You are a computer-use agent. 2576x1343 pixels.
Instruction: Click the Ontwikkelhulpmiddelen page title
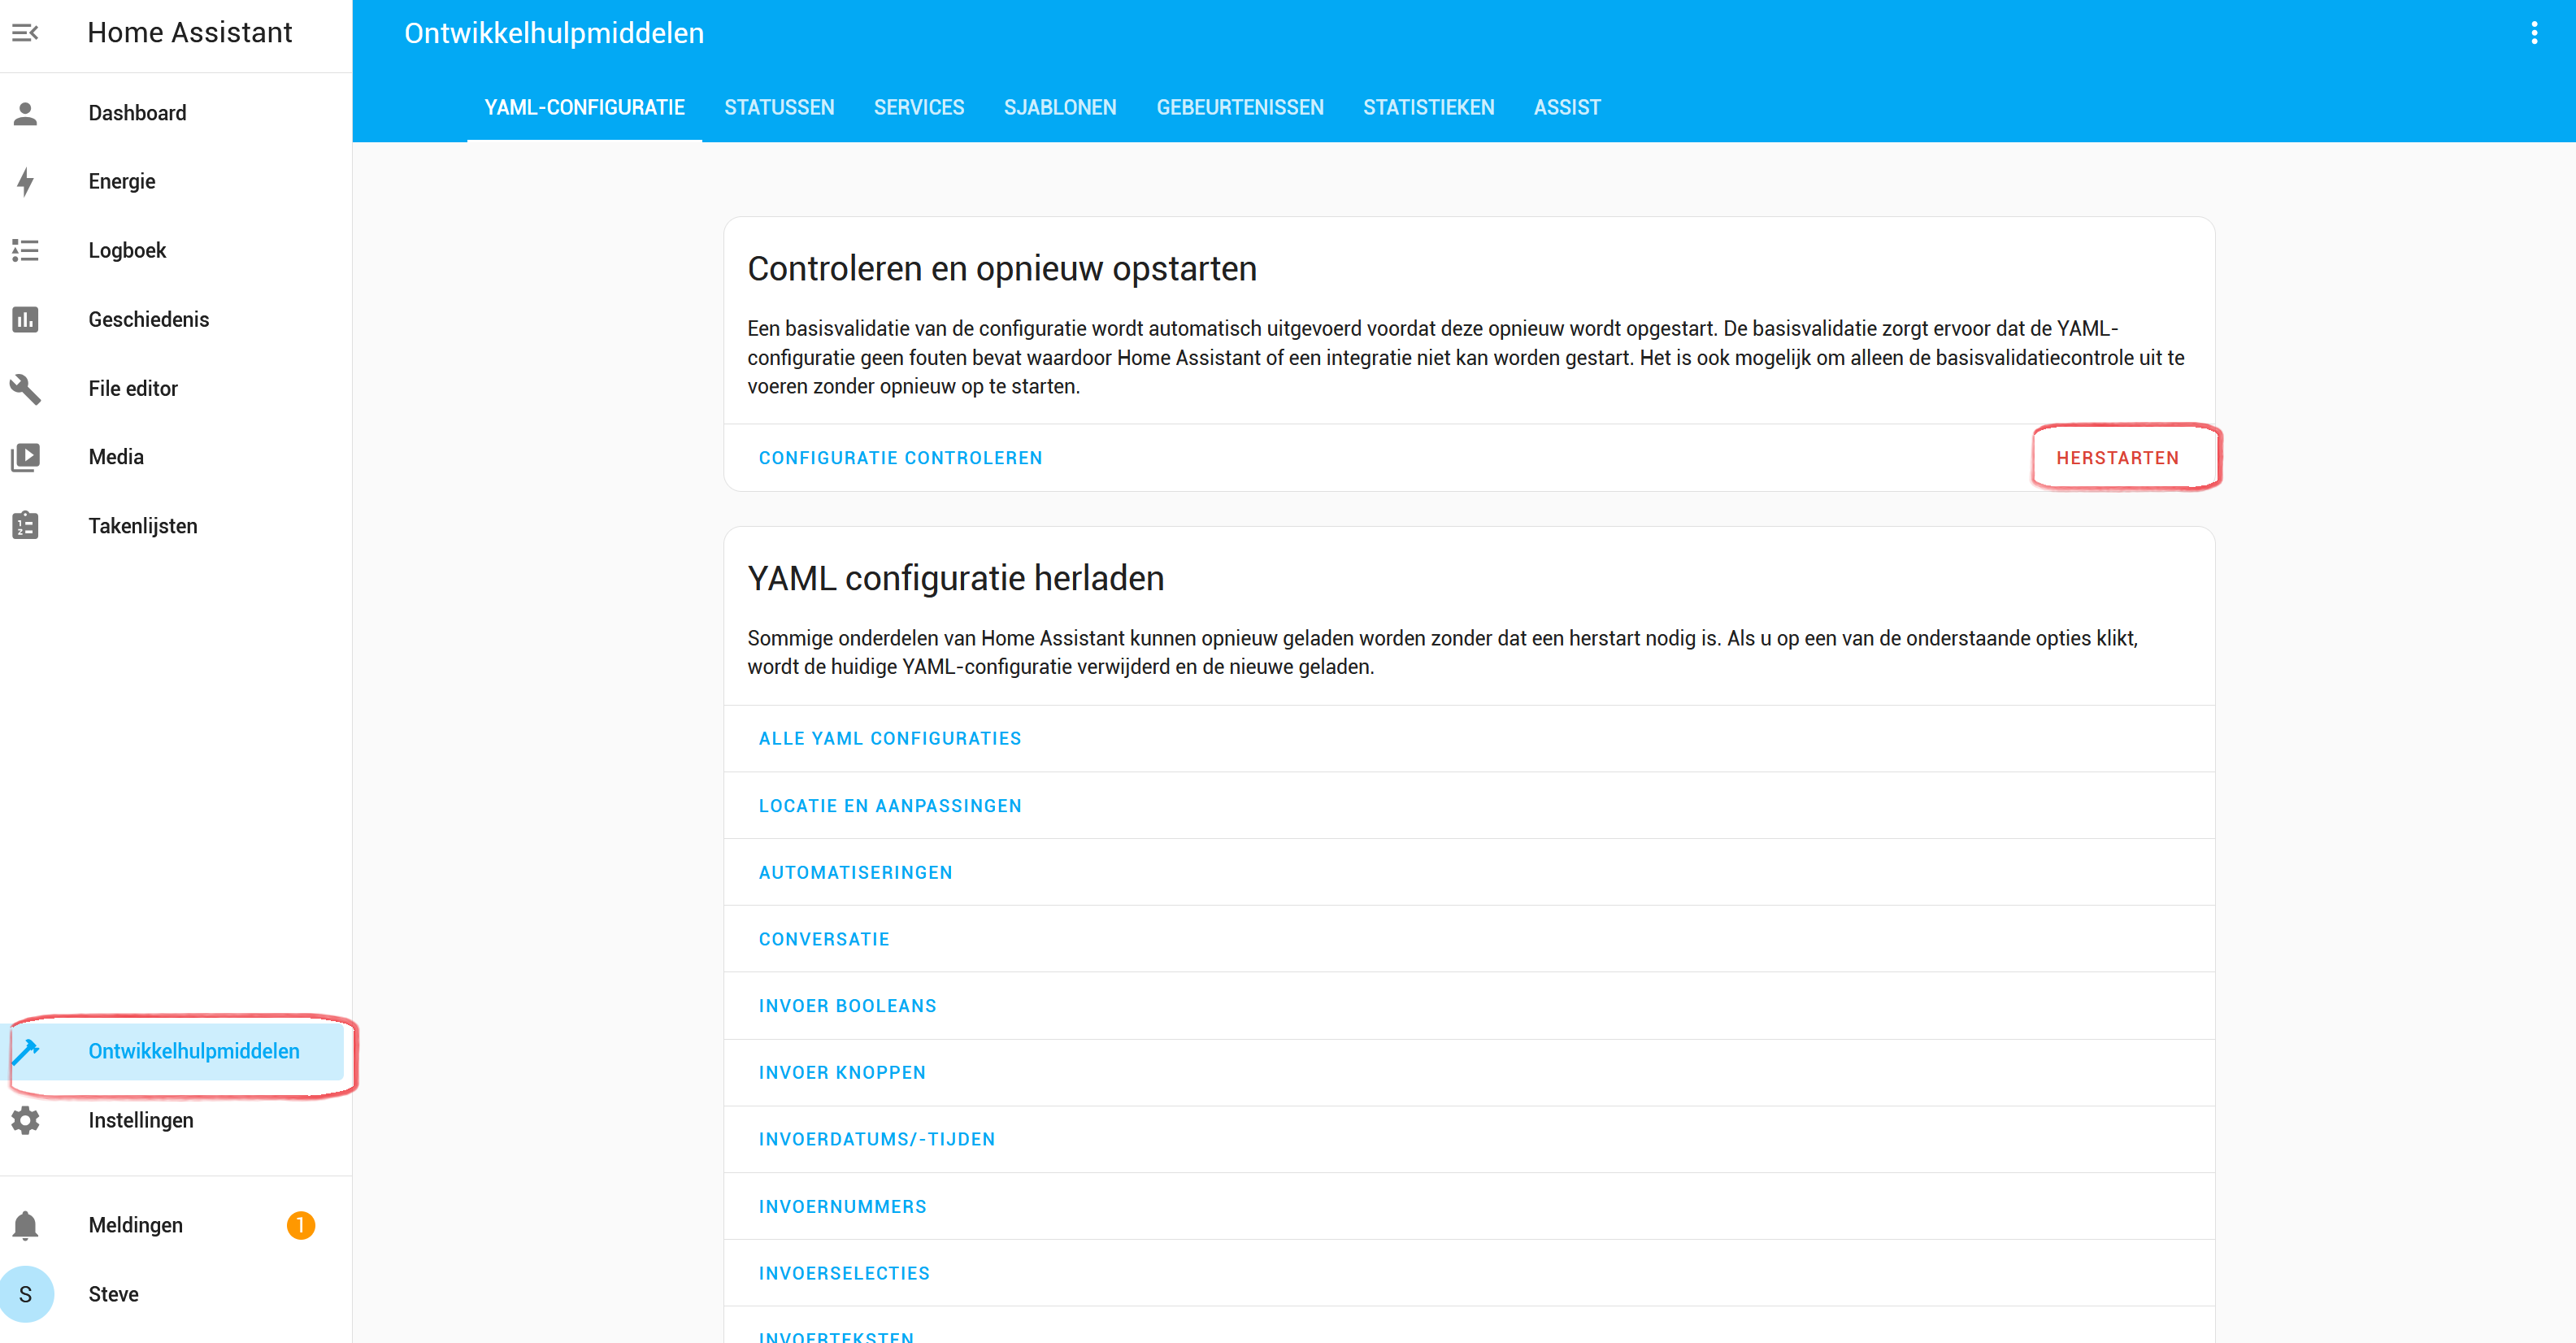[554, 33]
